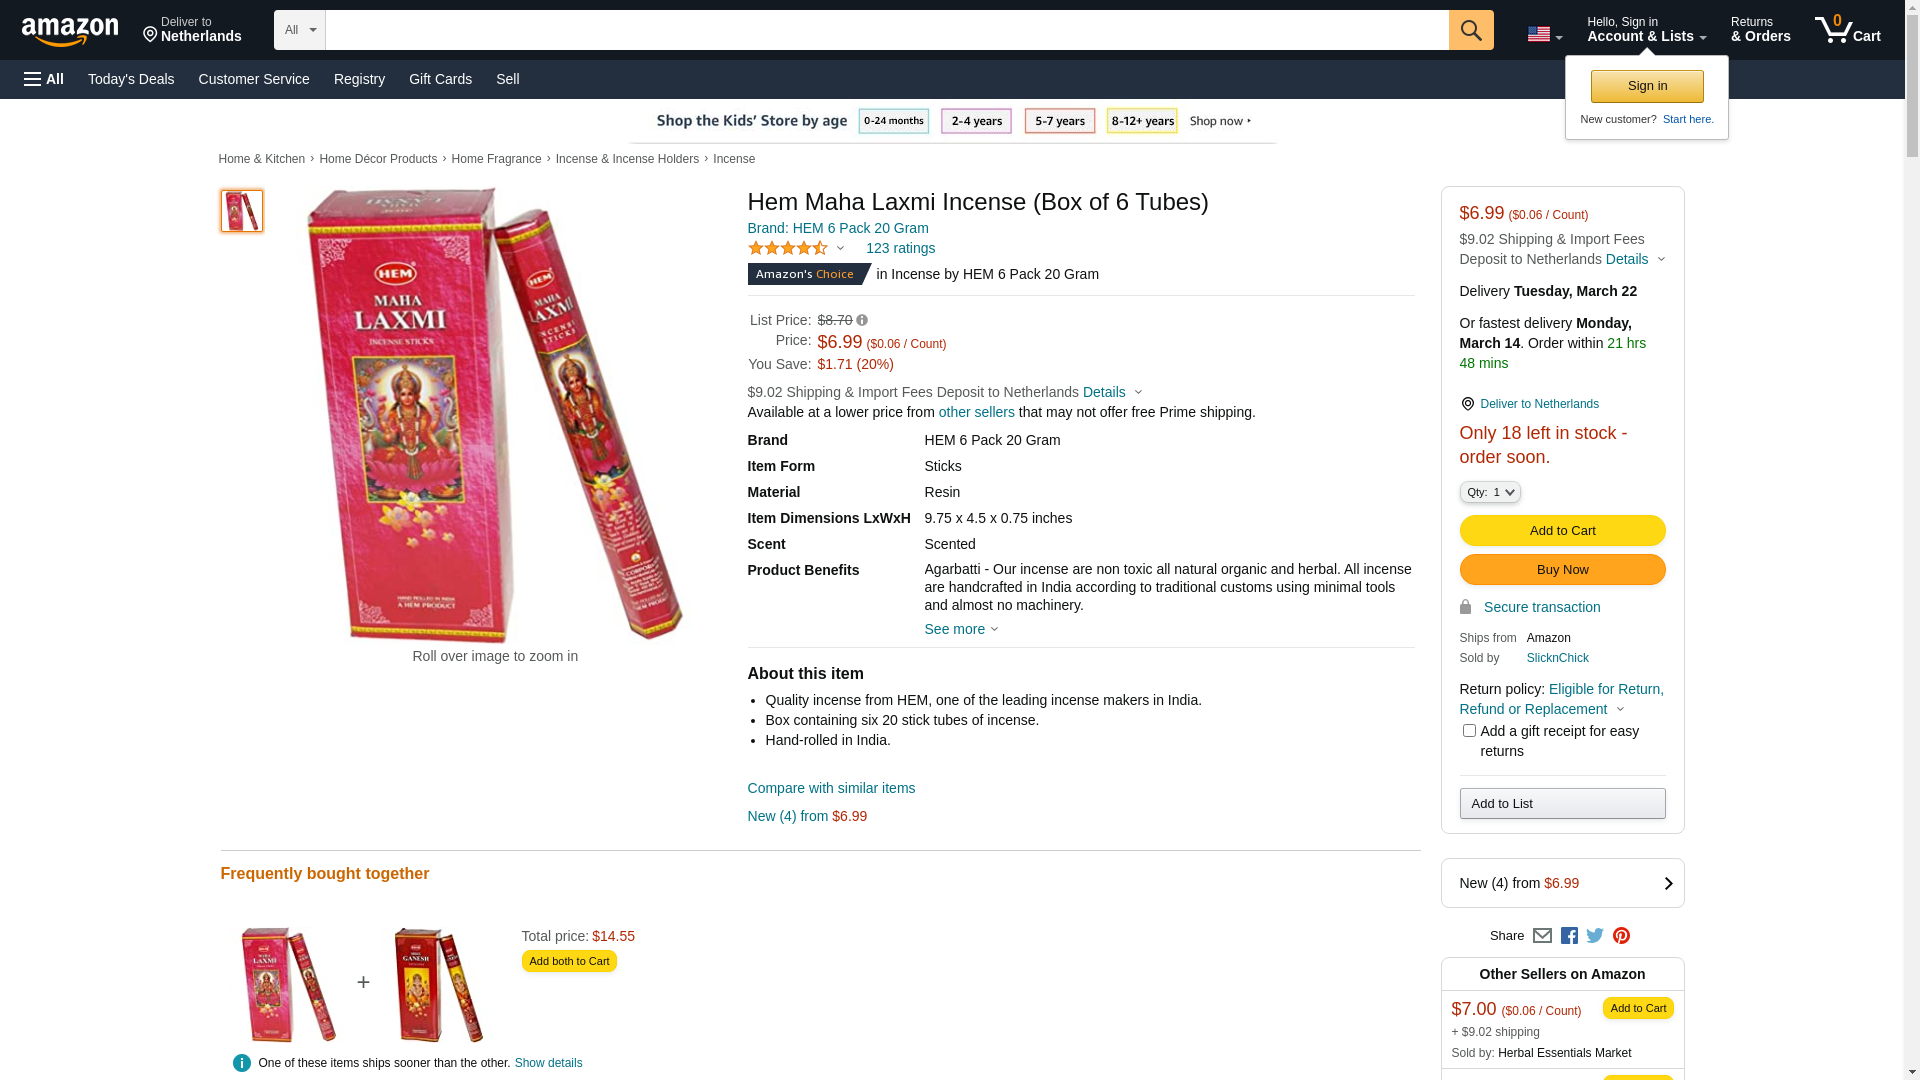Screen dimensions: 1920x1080
Task: Open the 123 ratings link
Action: [900, 248]
